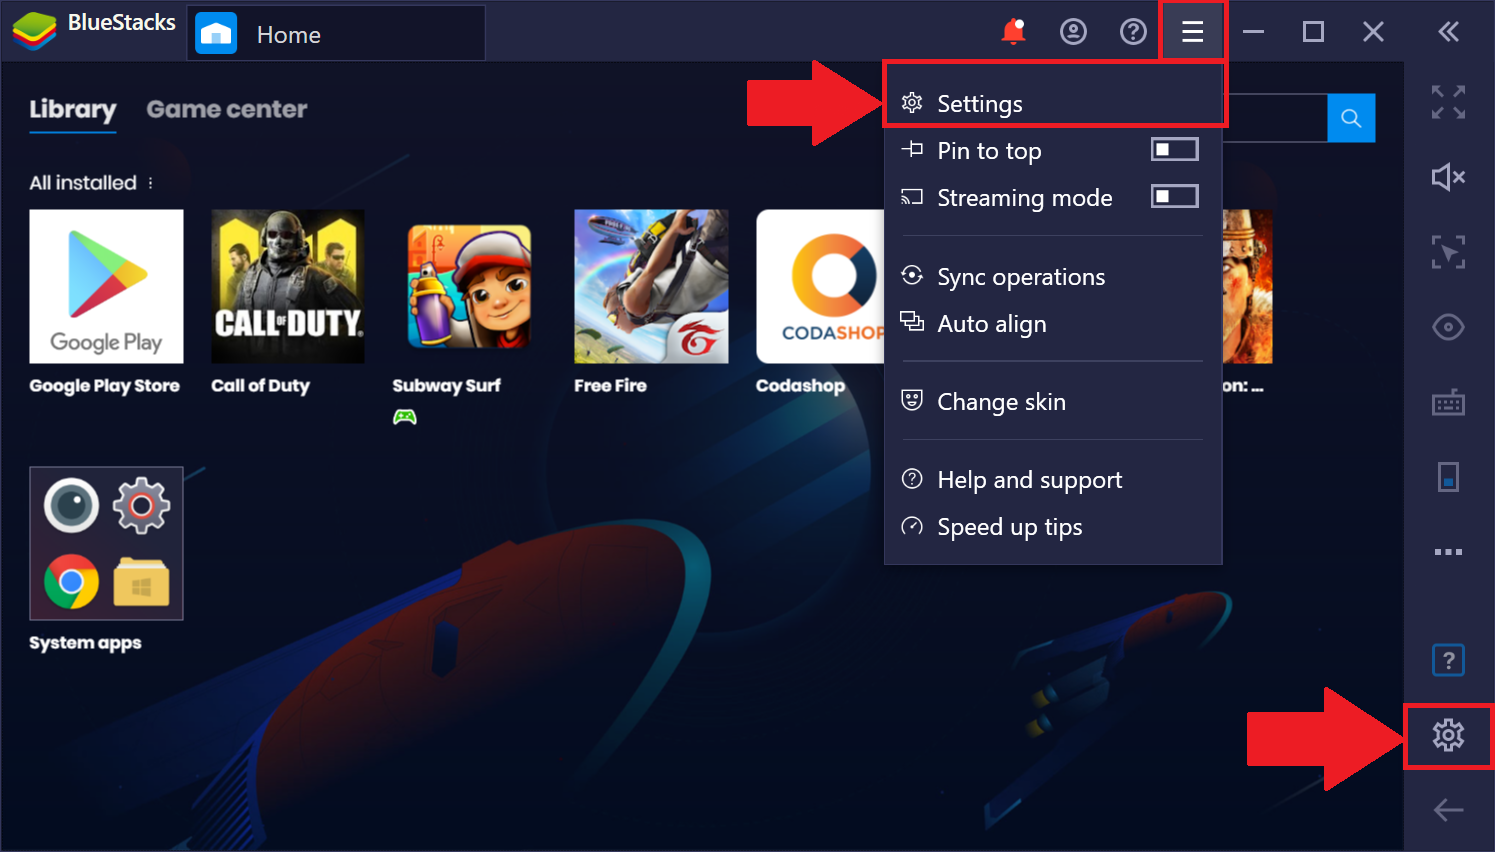The image size is (1495, 852).
Task: Close the BlueStacks window
Action: click(1374, 32)
